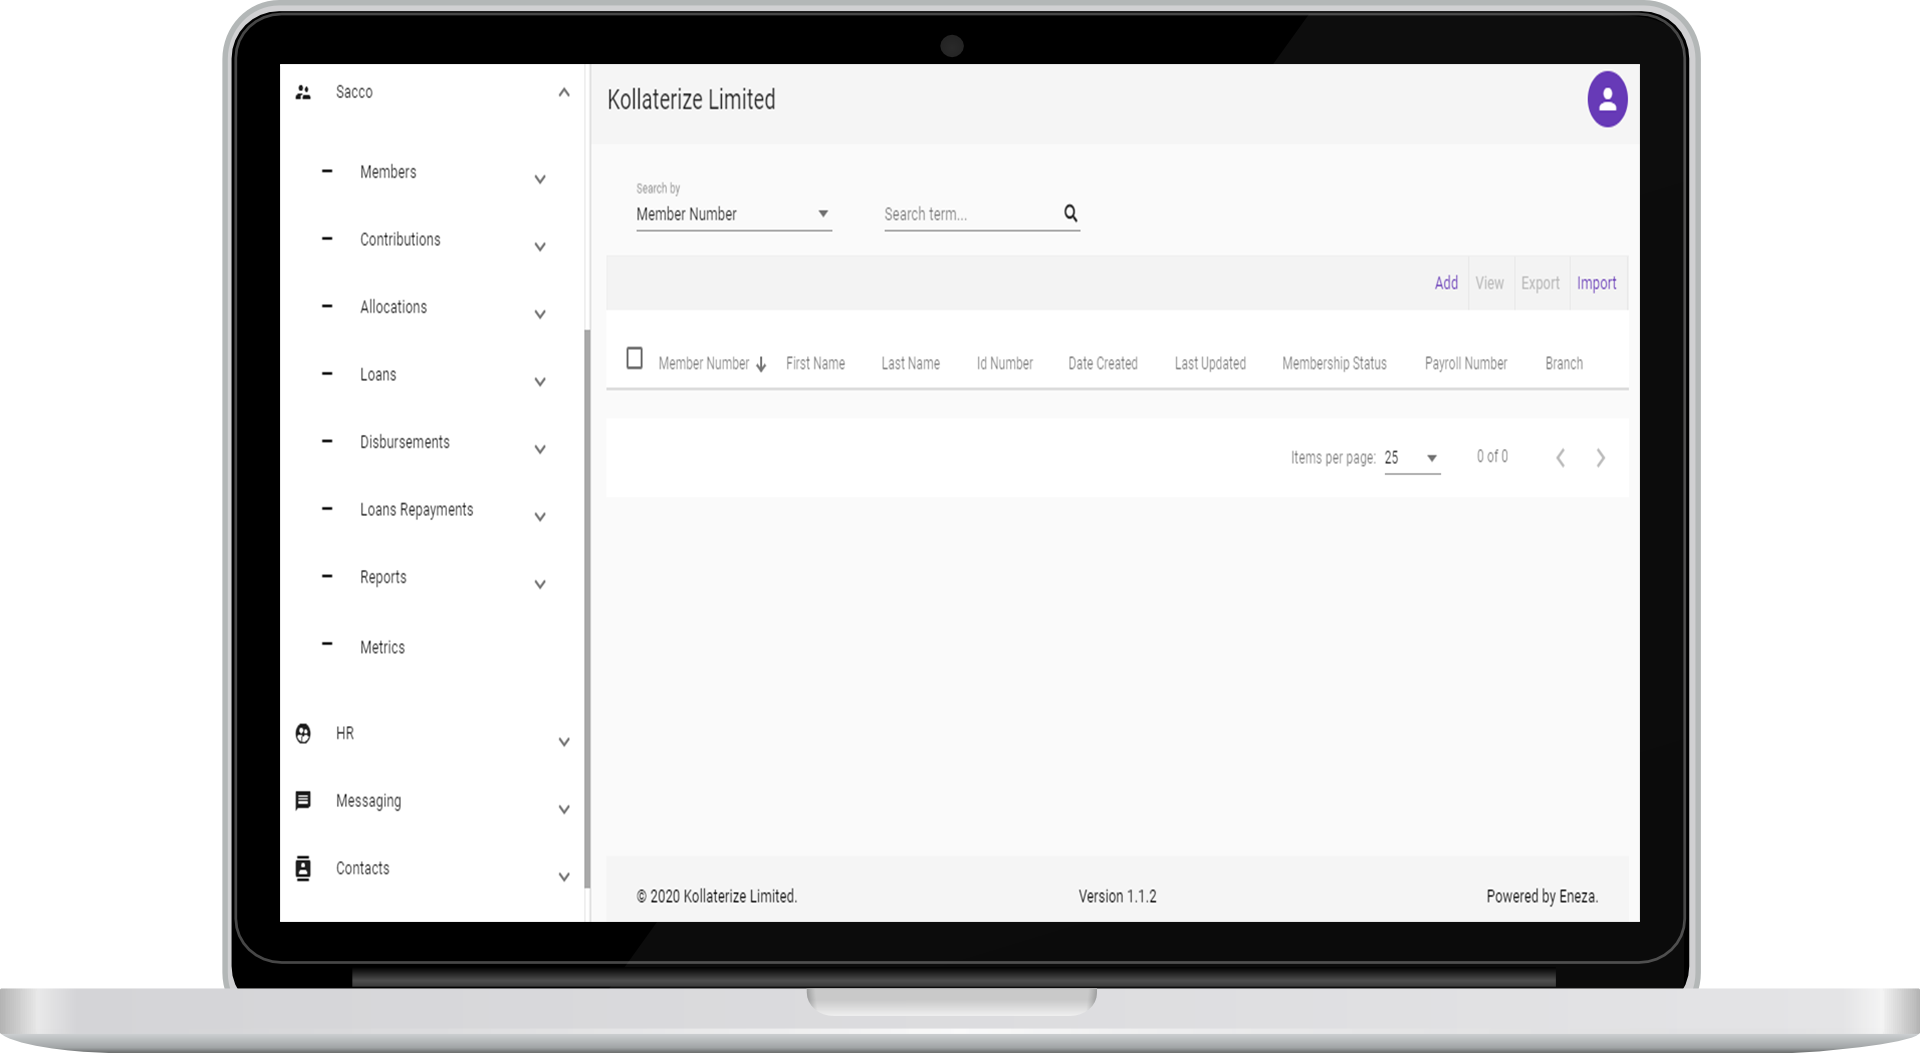Select the Allocations menu item
Viewport: 1920px width, 1053px height.
(x=393, y=307)
